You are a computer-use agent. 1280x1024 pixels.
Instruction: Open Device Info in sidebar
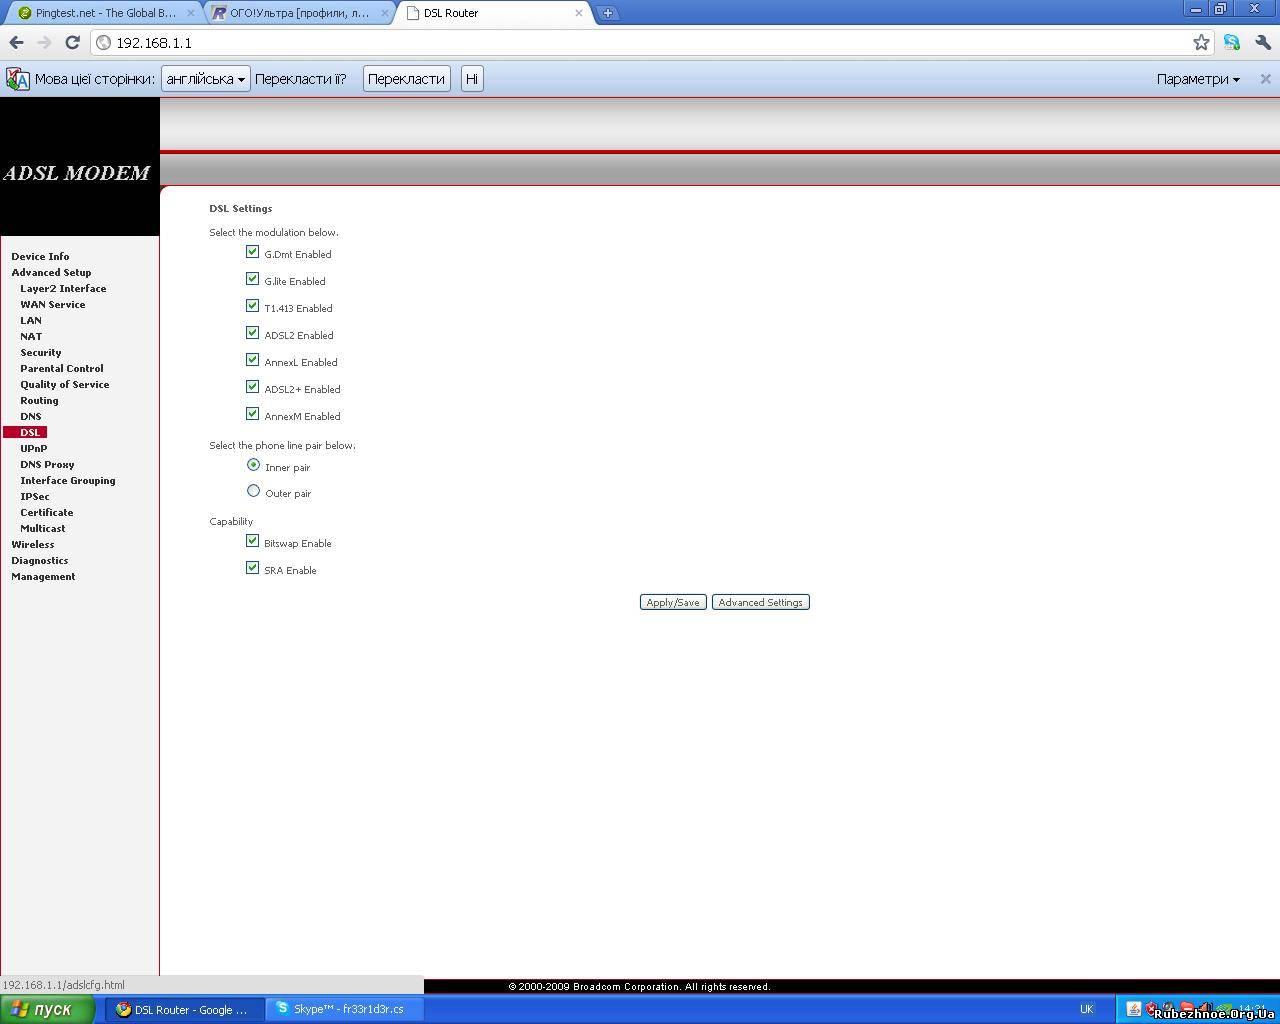tap(40, 256)
